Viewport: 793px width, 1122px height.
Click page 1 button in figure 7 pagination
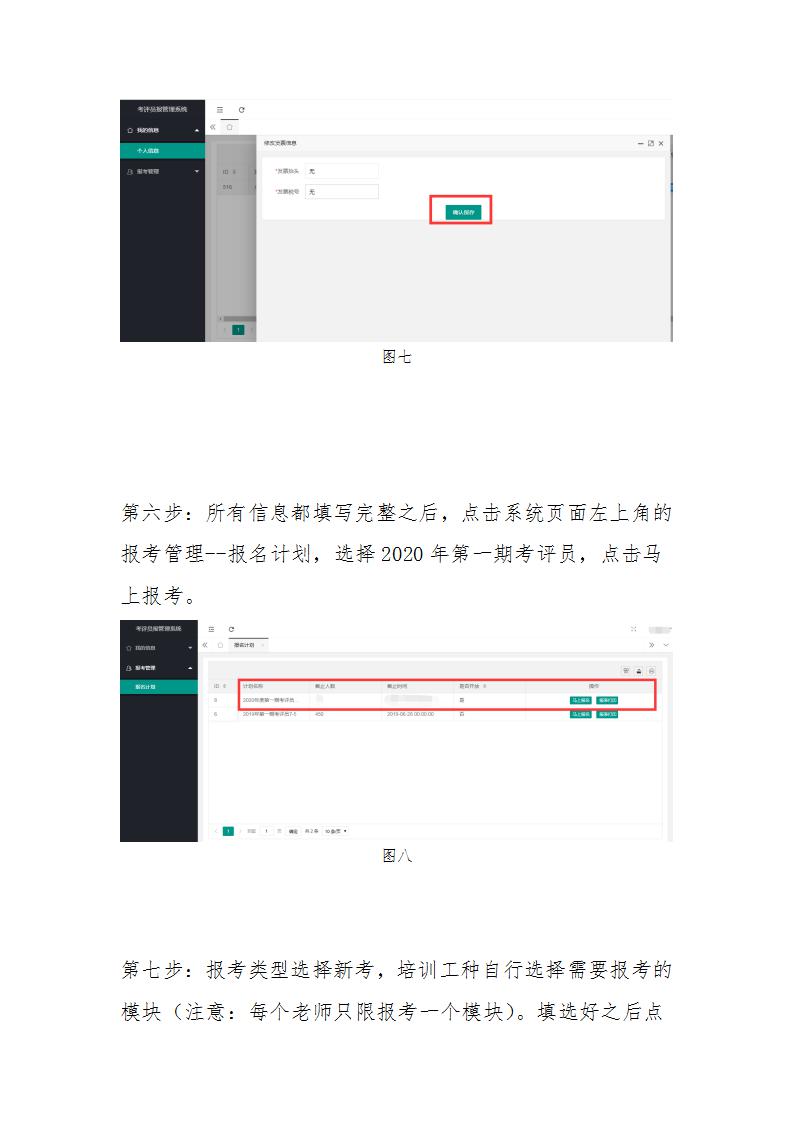coord(238,330)
